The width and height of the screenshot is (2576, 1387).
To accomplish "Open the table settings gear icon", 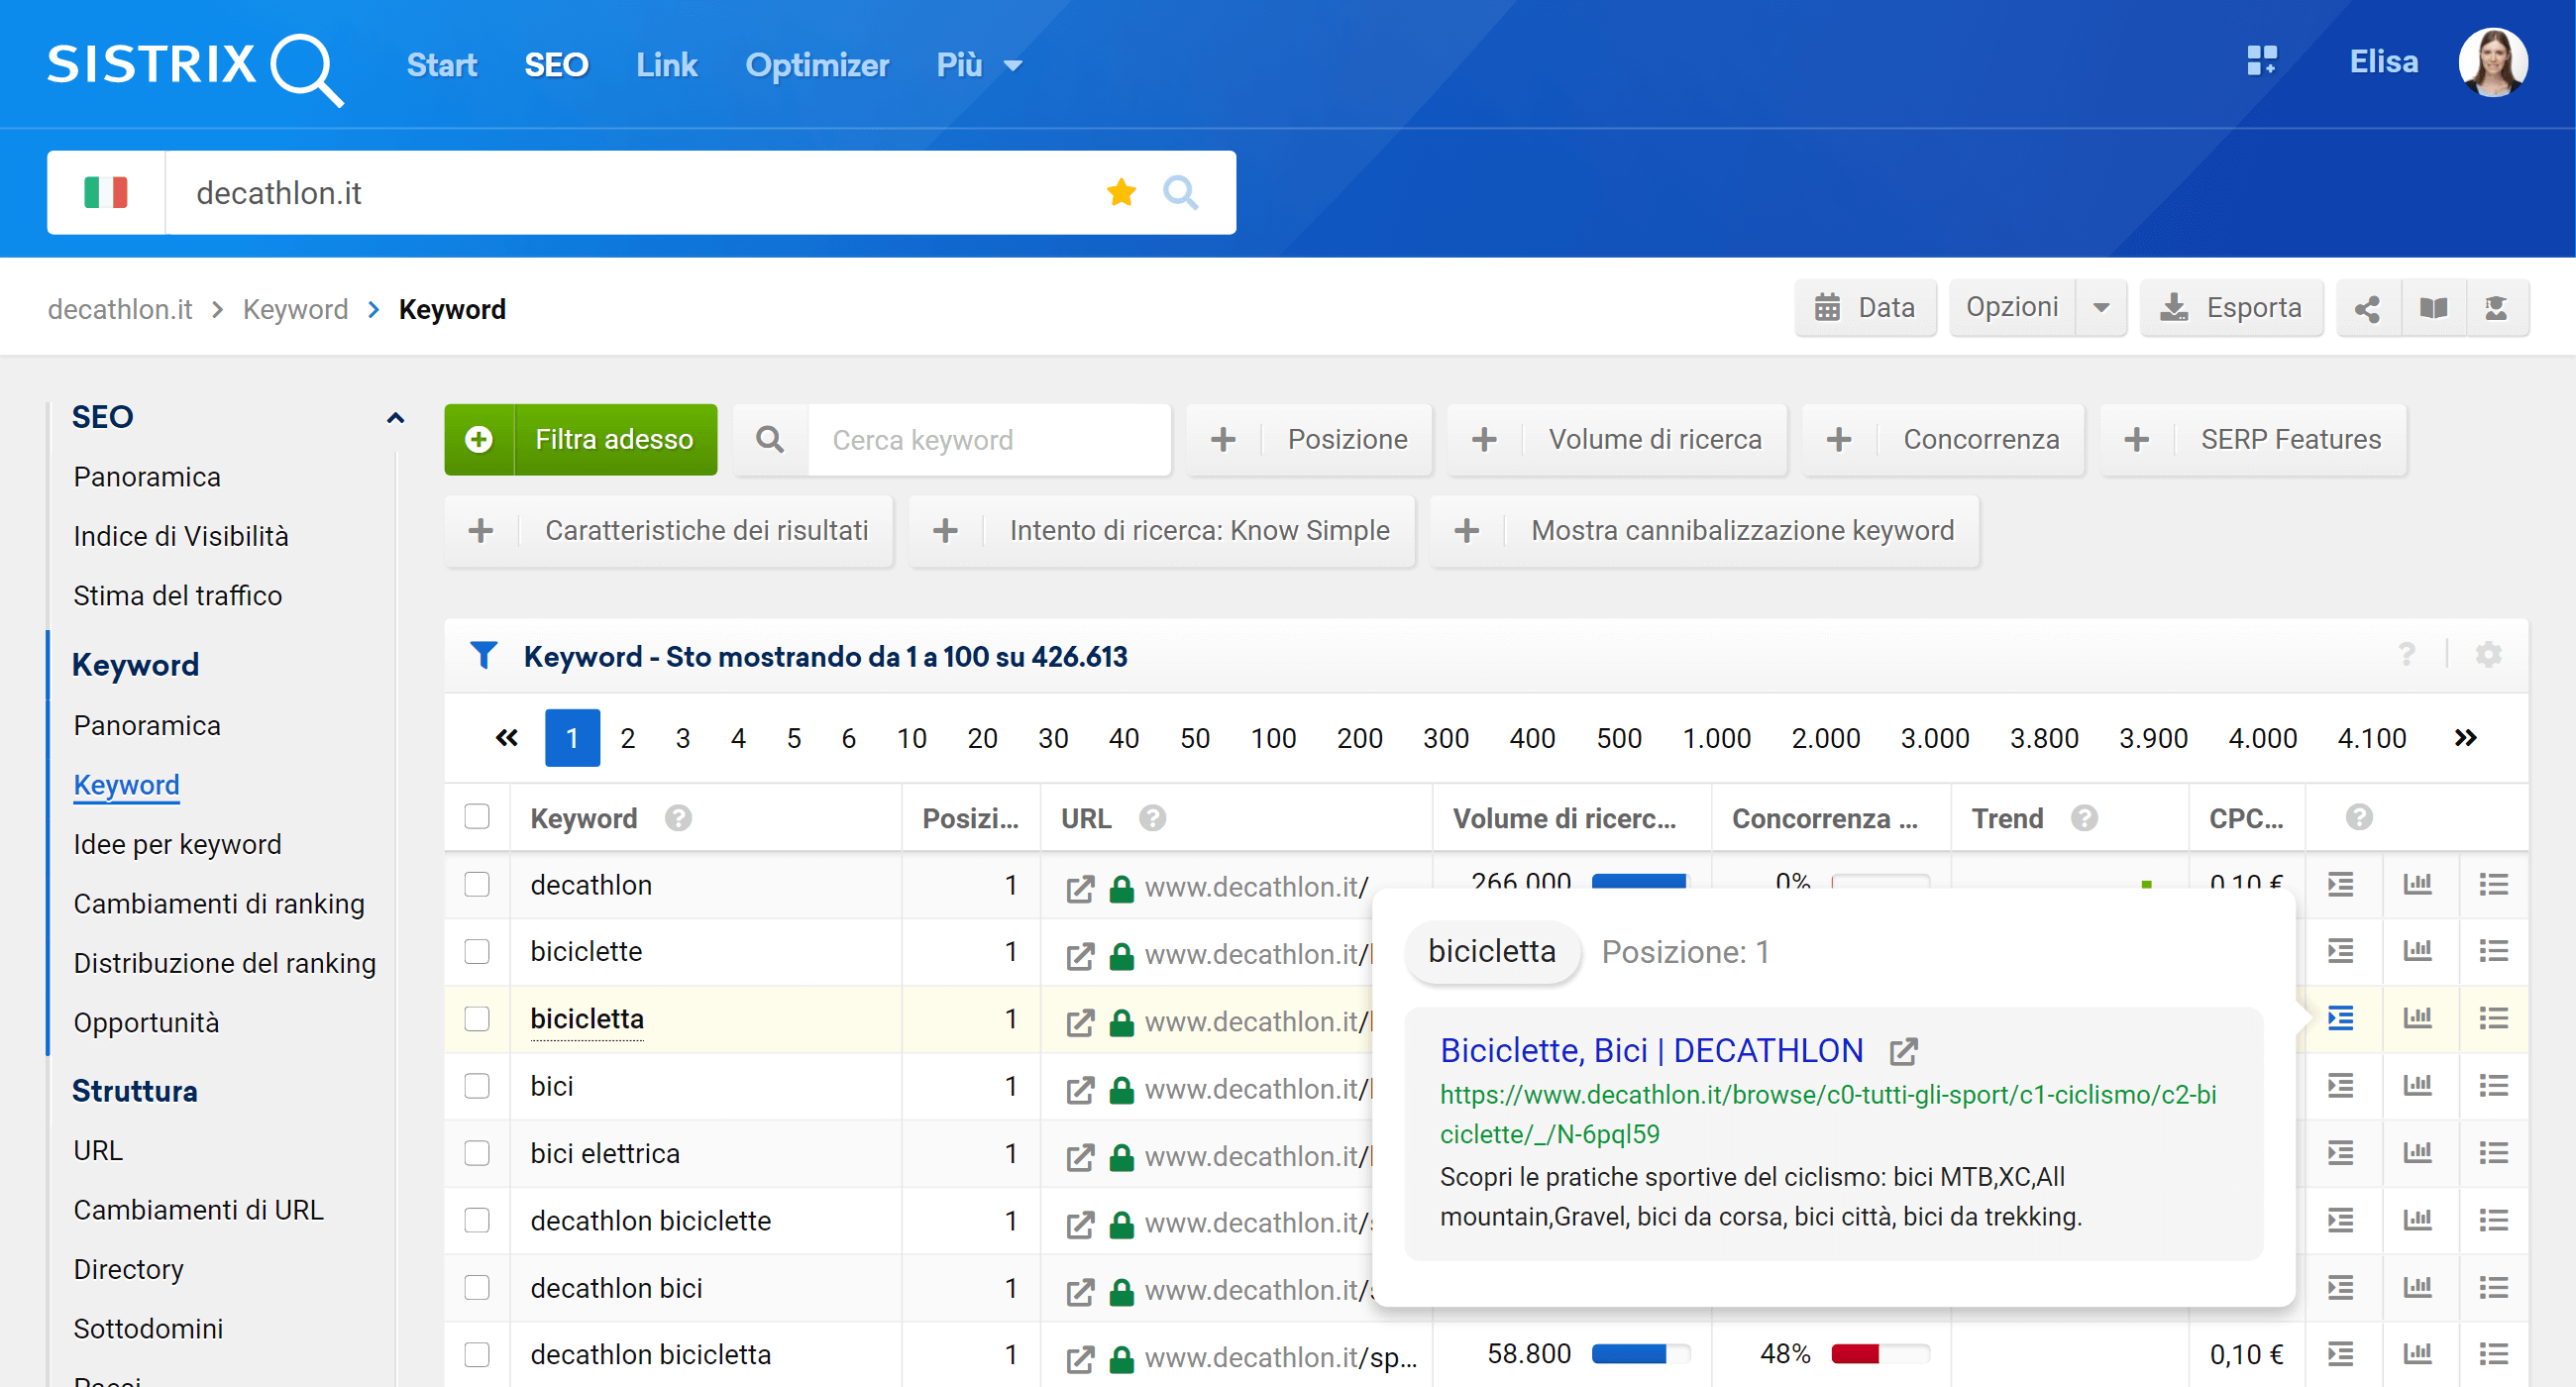I will [2488, 655].
